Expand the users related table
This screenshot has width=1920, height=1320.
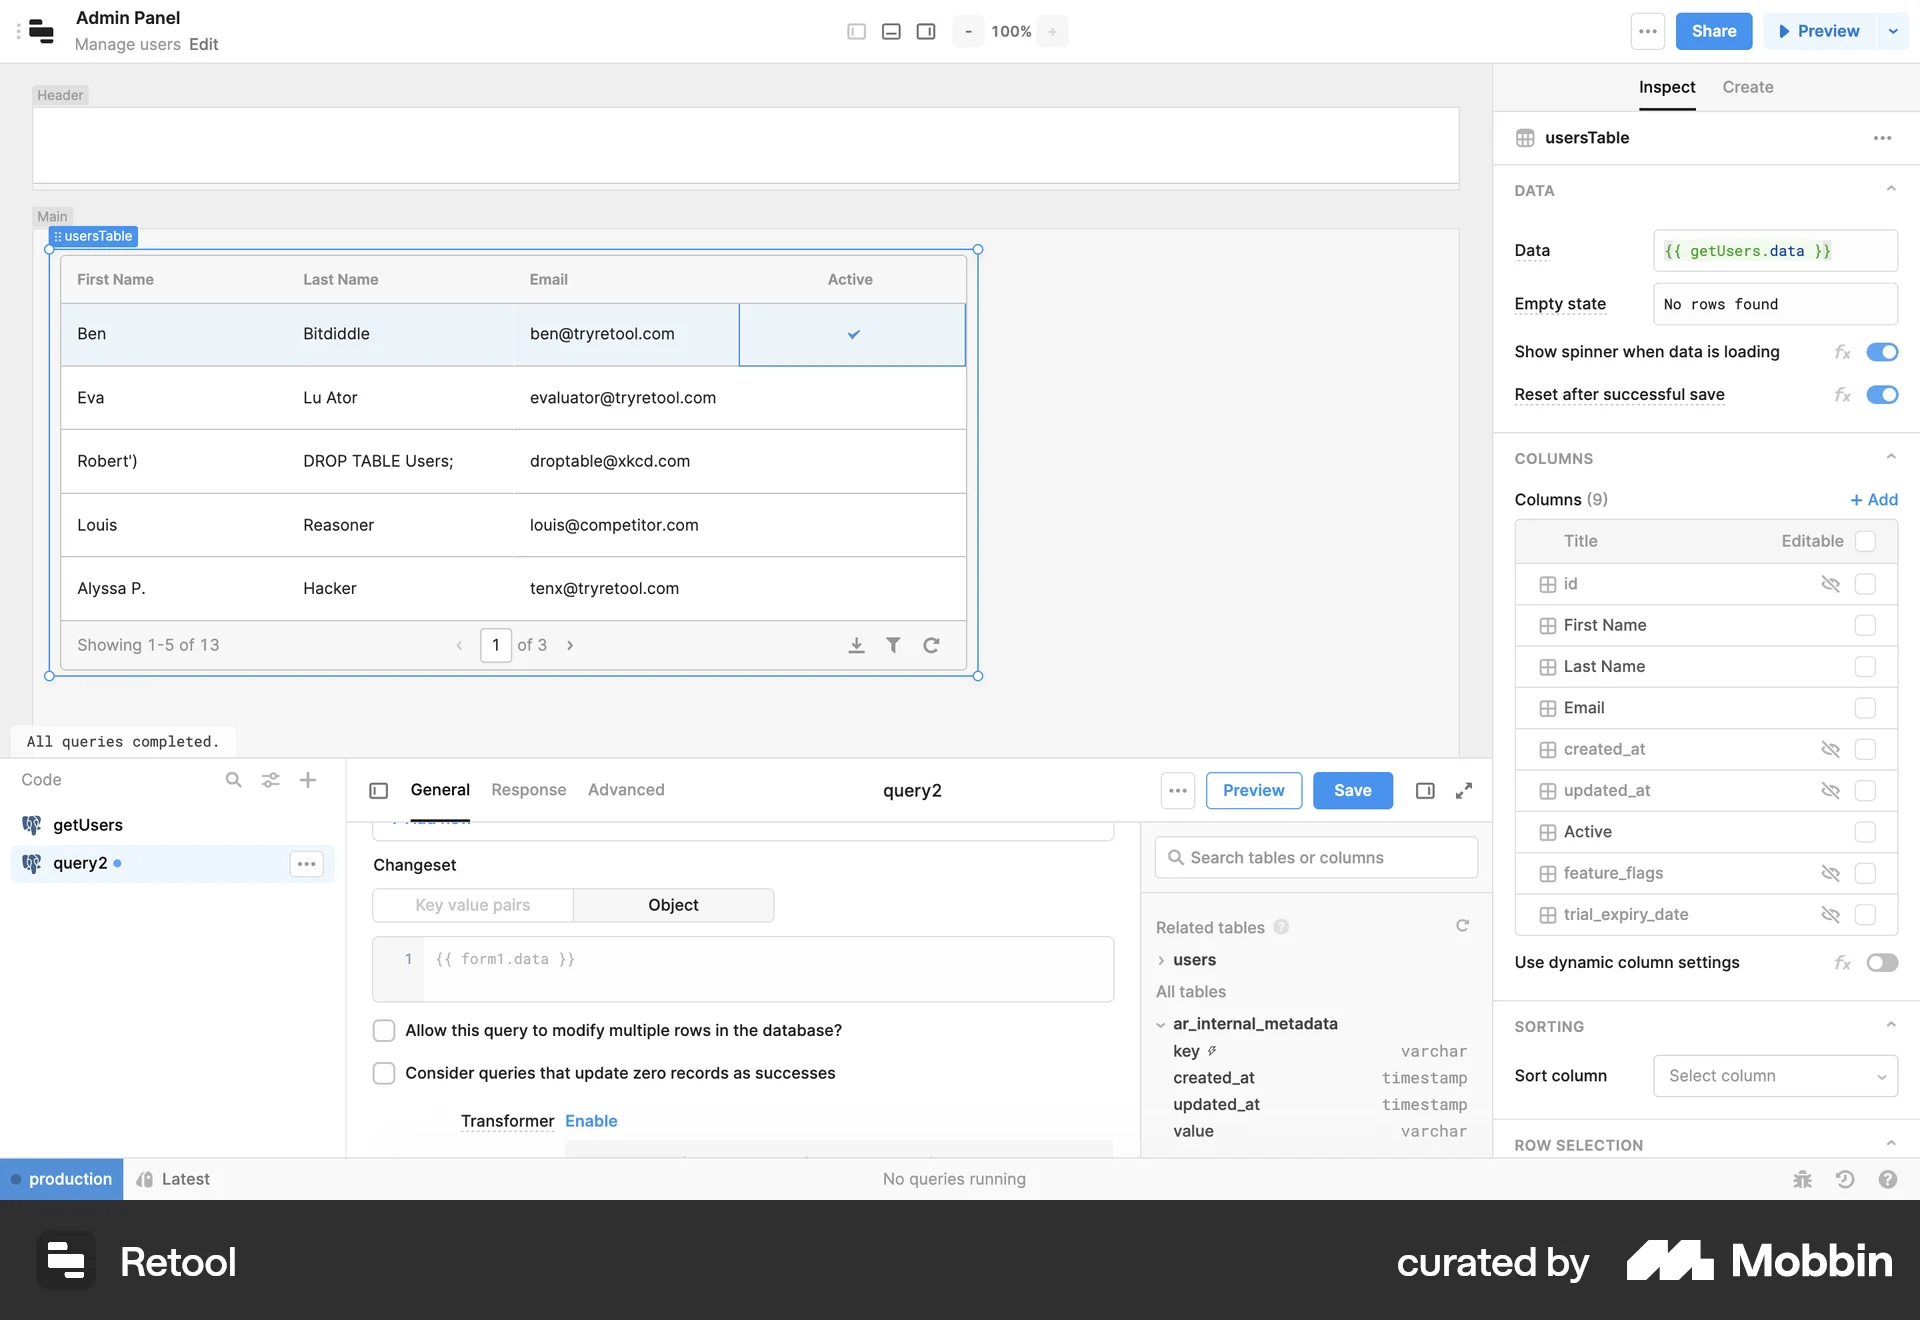pyautogui.click(x=1161, y=960)
